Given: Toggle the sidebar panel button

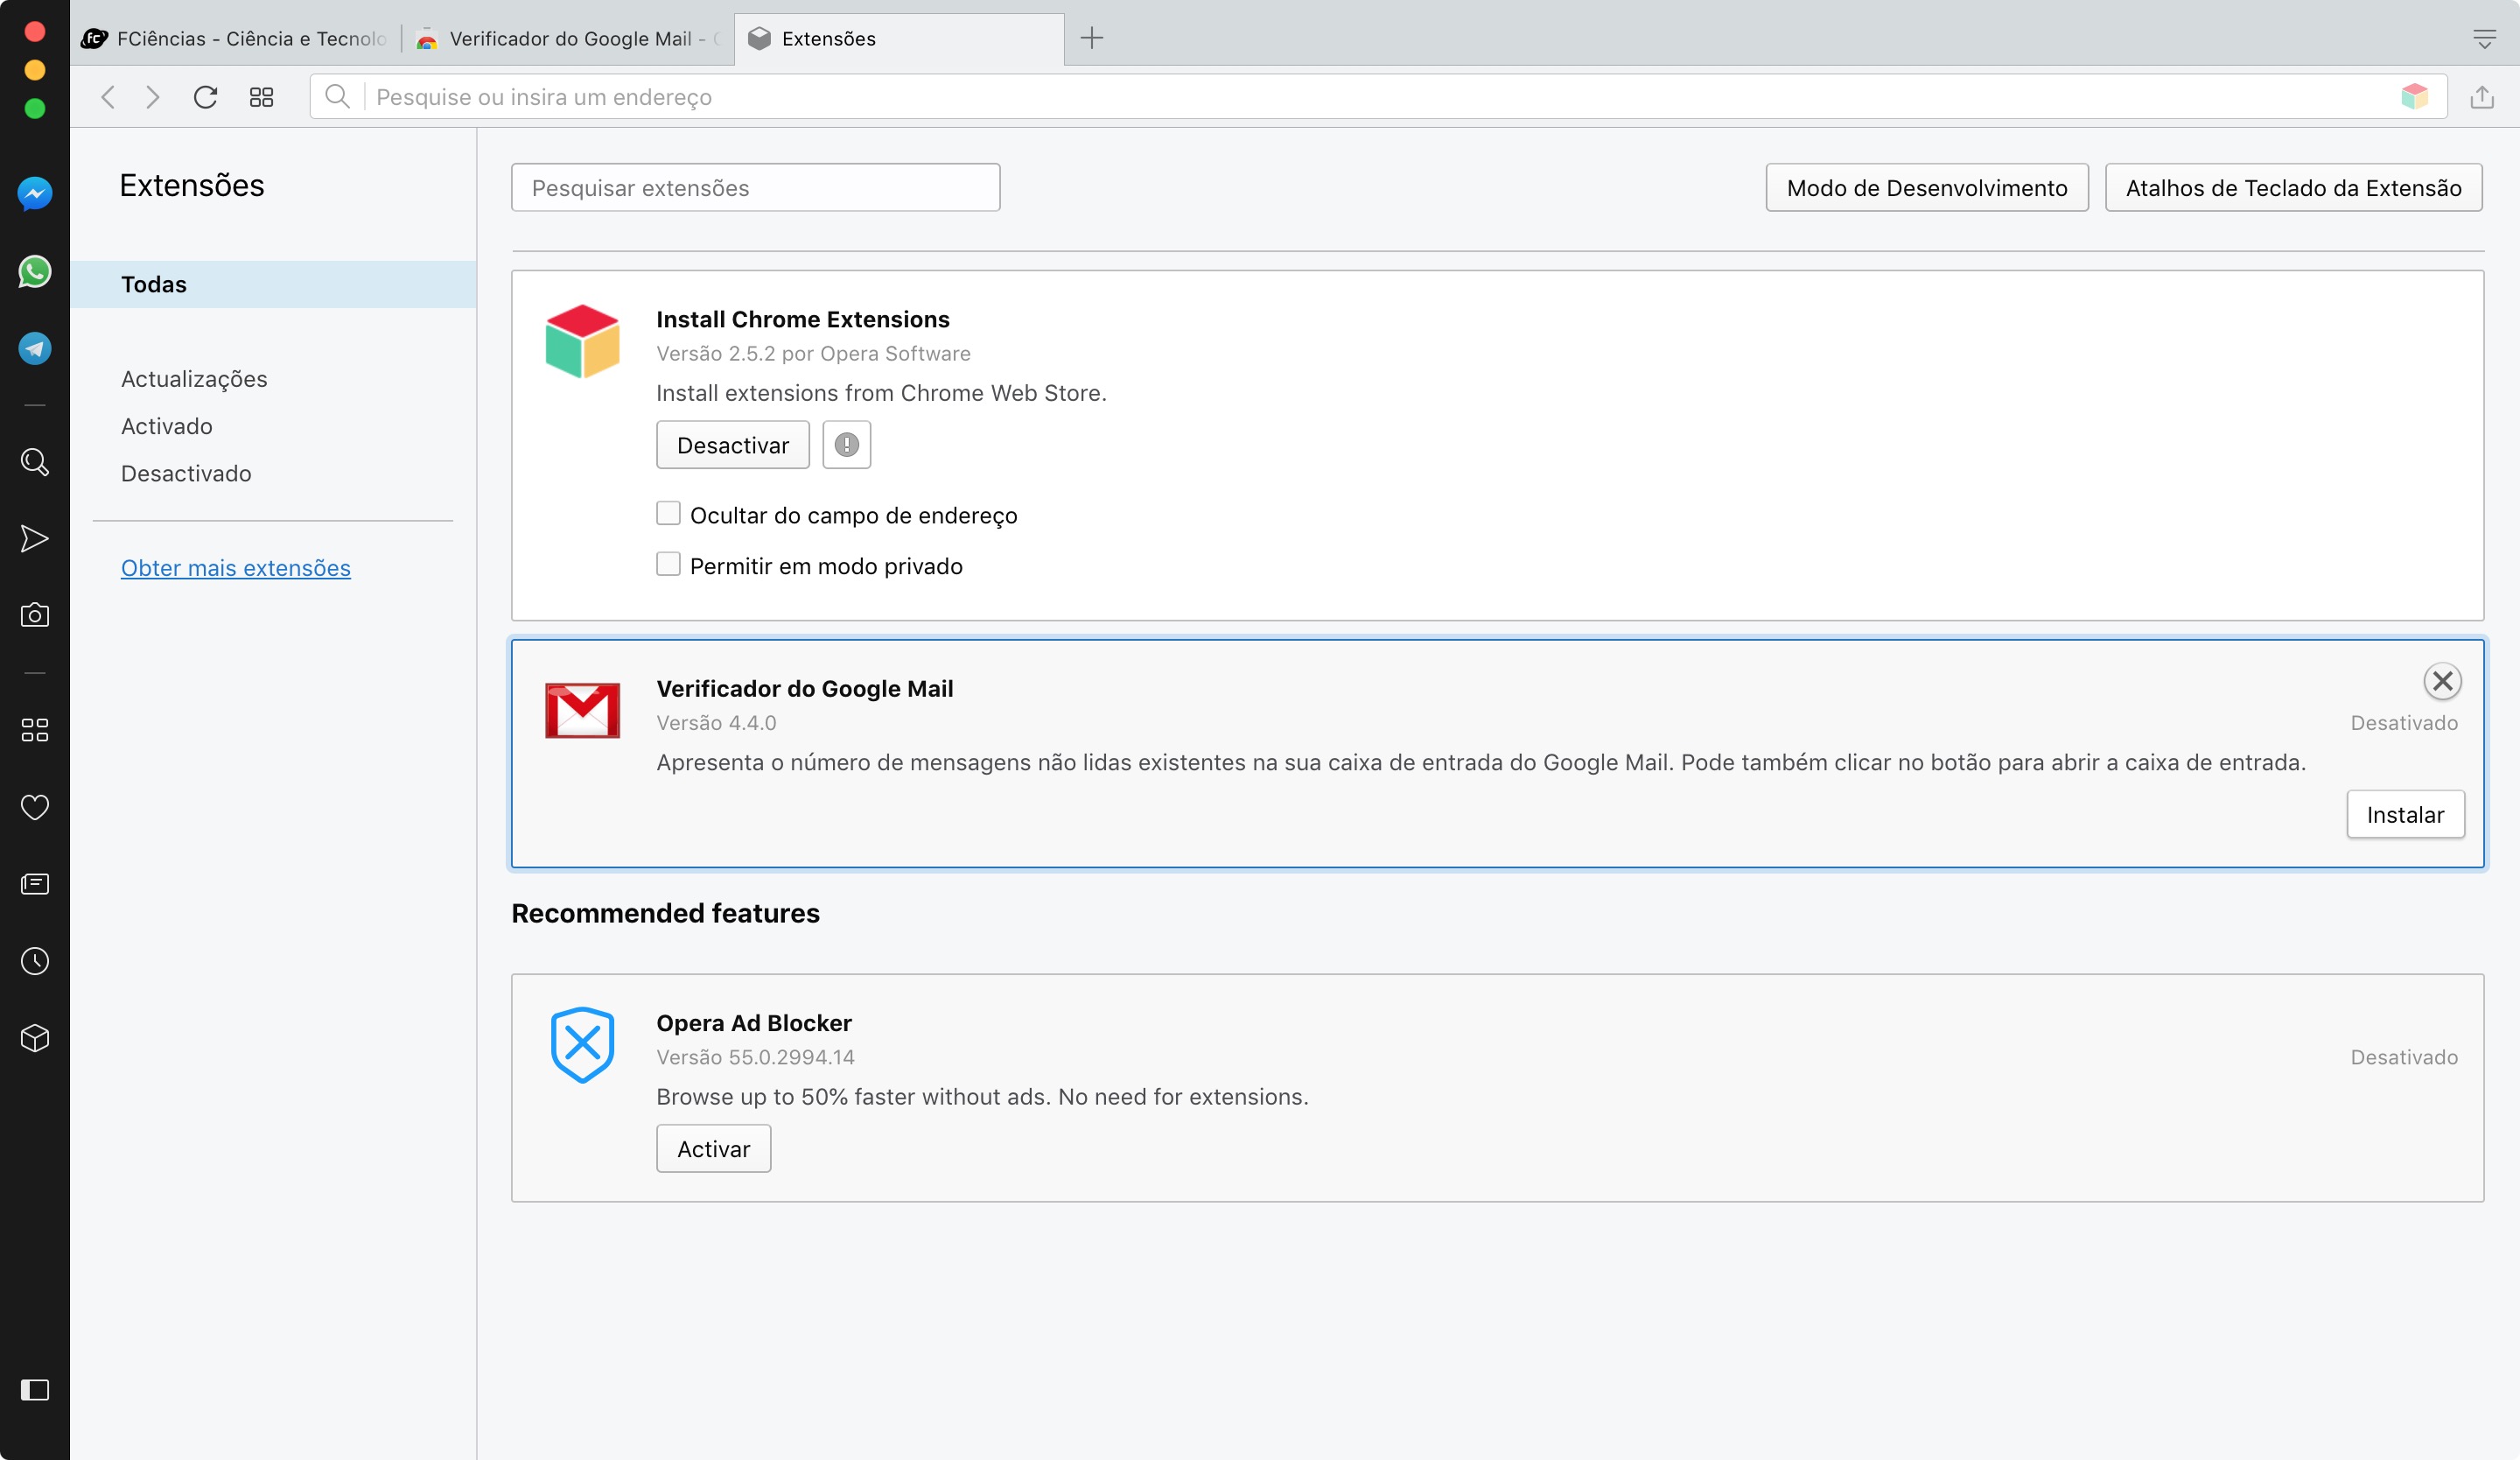Looking at the screenshot, I should [x=35, y=1390].
